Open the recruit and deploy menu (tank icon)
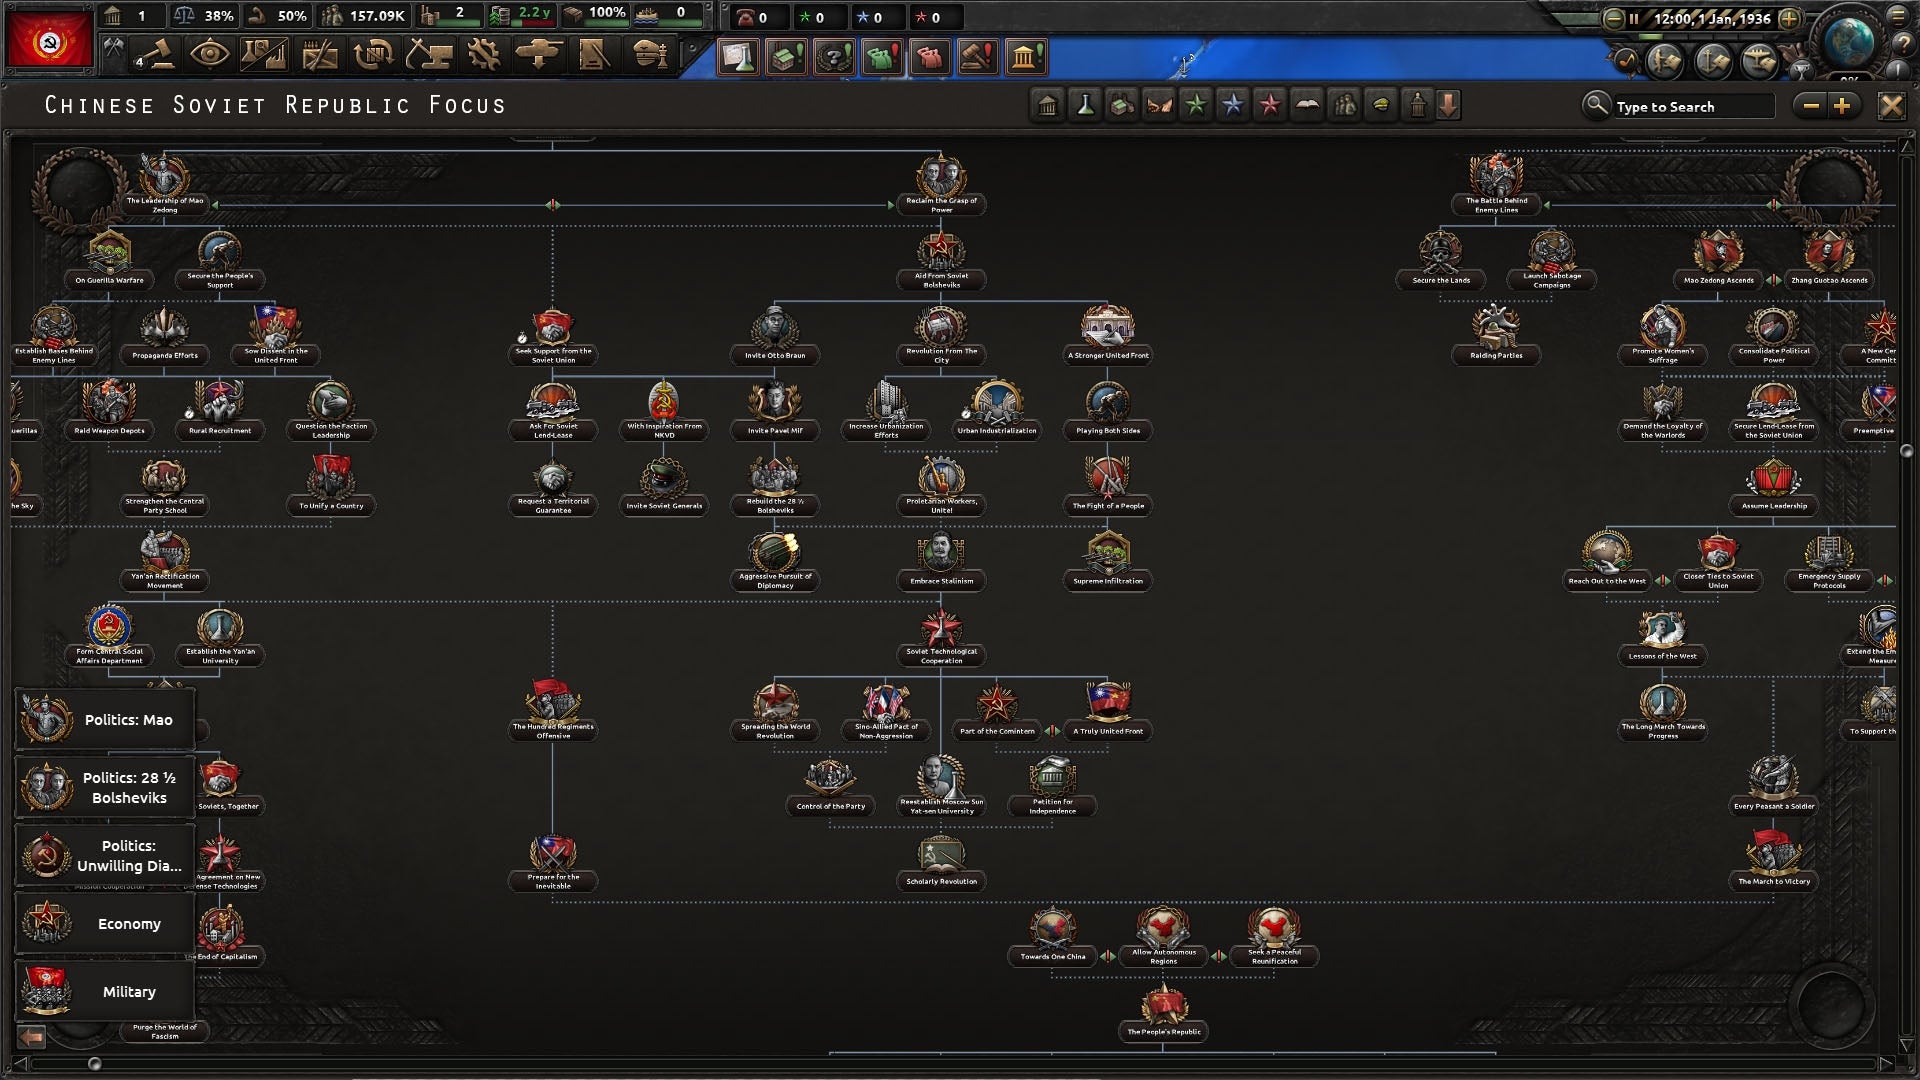The height and width of the screenshot is (1080, 1920). [537, 57]
